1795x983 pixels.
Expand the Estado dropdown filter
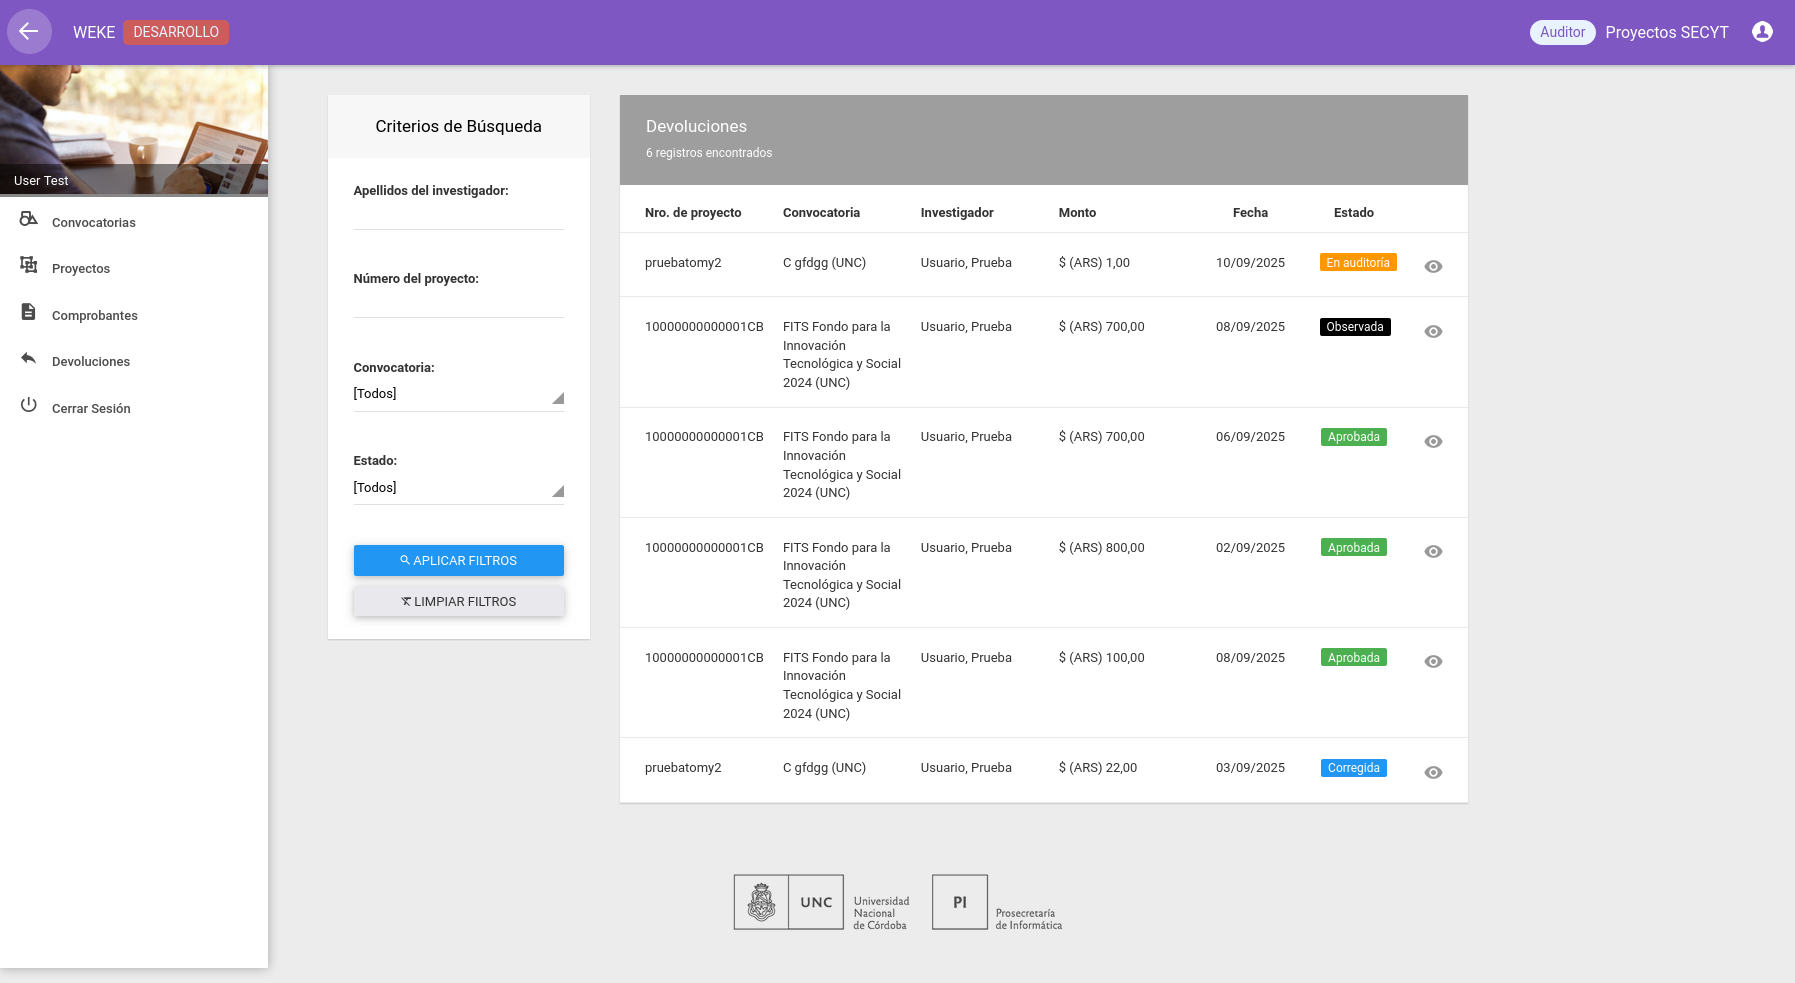tap(458, 488)
